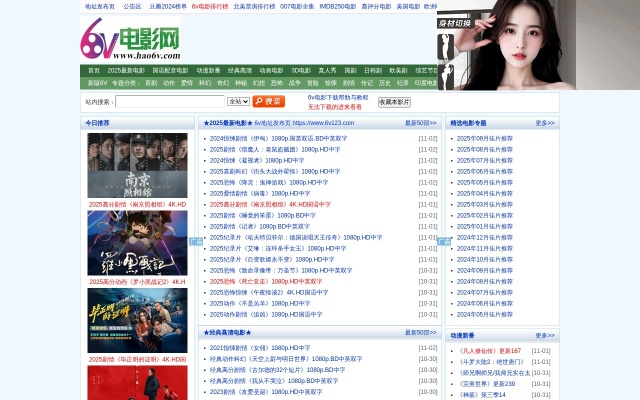Image resolution: width=640 pixels, height=400 pixels.
Task: Open 6v电影下载帮助与教程 help link
Action: click(x=336, y=97)
